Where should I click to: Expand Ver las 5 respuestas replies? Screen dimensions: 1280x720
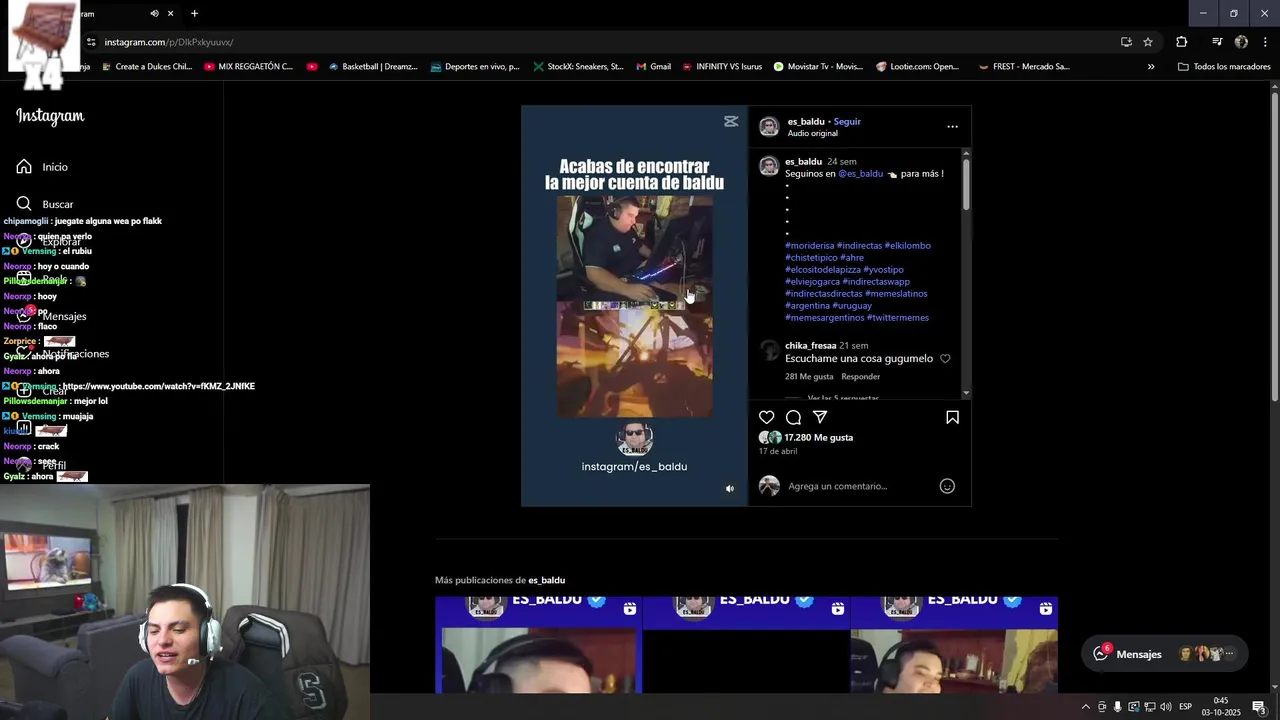843,398
